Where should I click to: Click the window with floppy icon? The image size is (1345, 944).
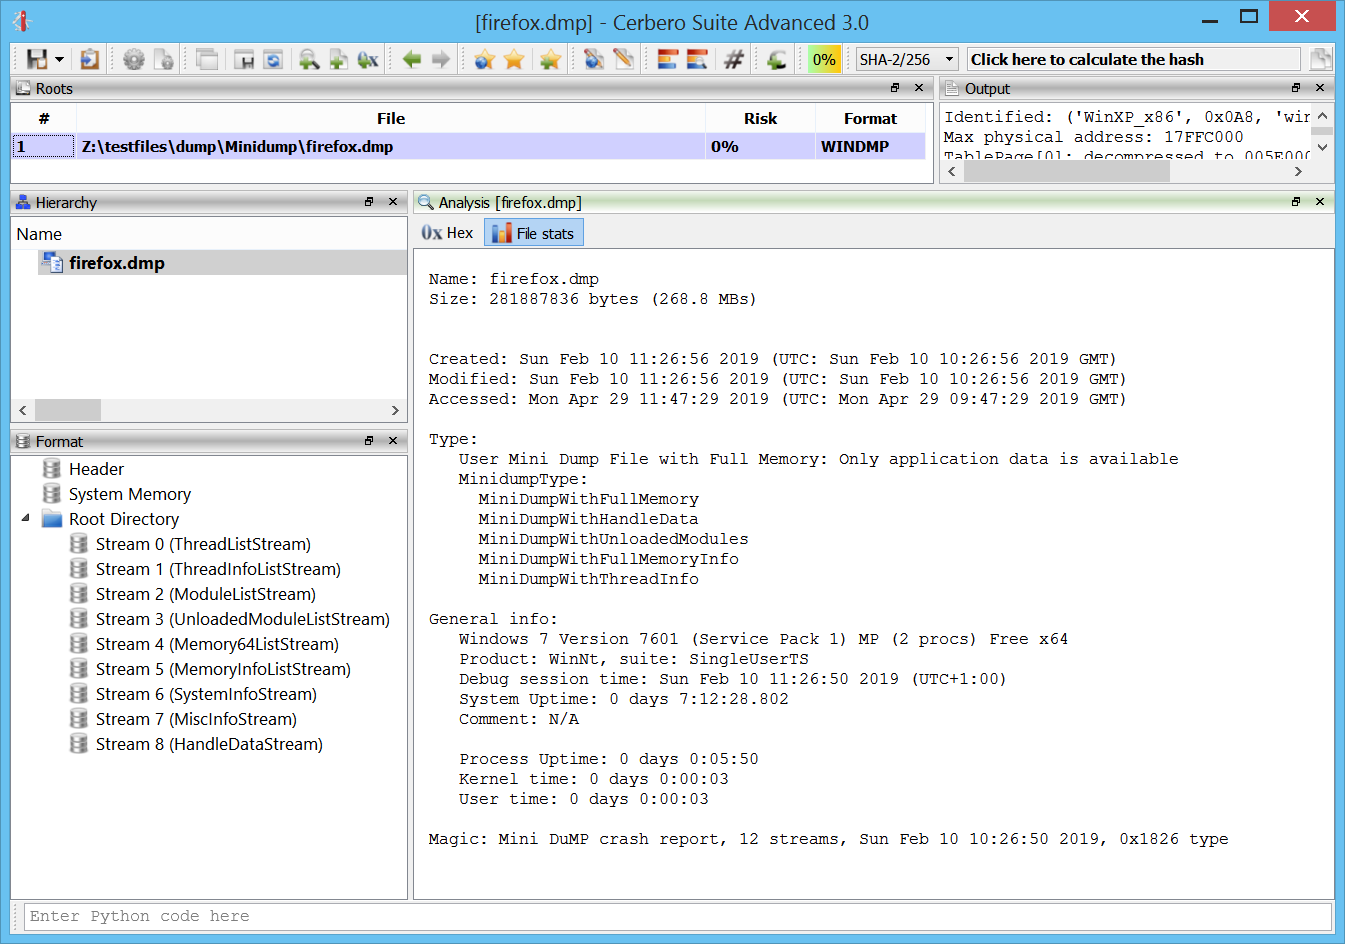244,60
